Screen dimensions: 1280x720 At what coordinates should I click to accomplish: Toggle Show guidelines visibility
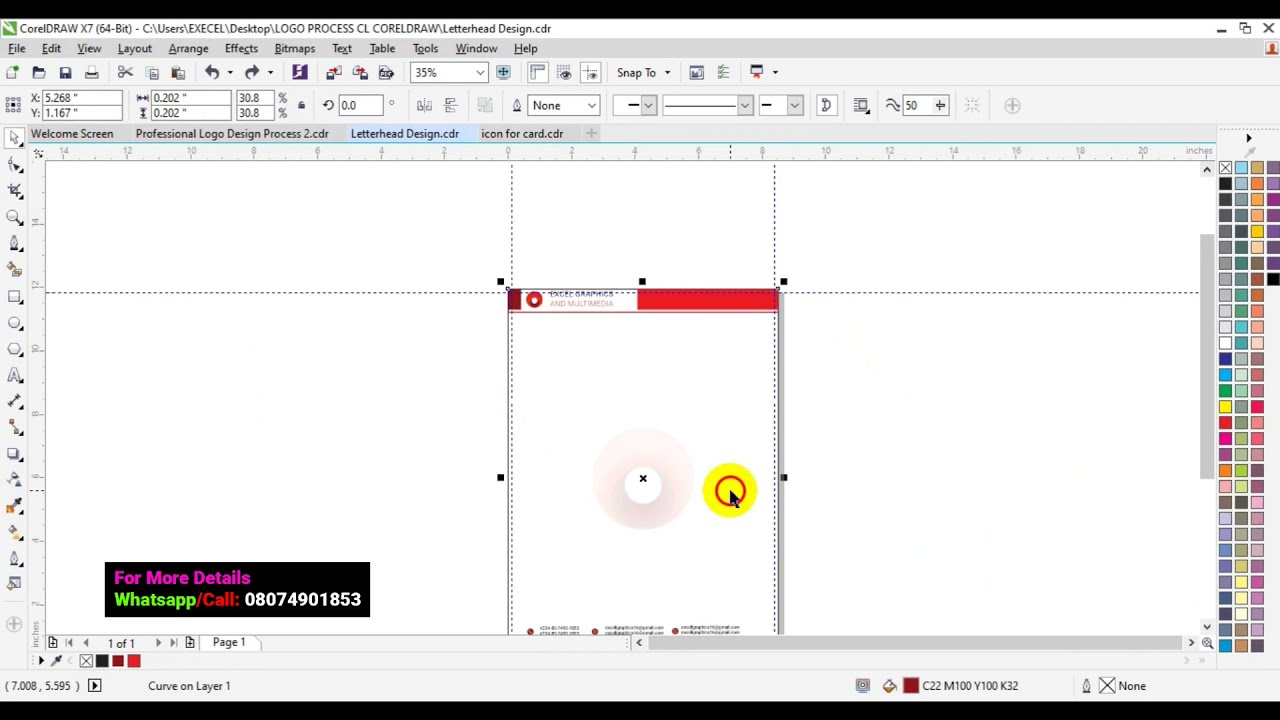tap(590, 72)
